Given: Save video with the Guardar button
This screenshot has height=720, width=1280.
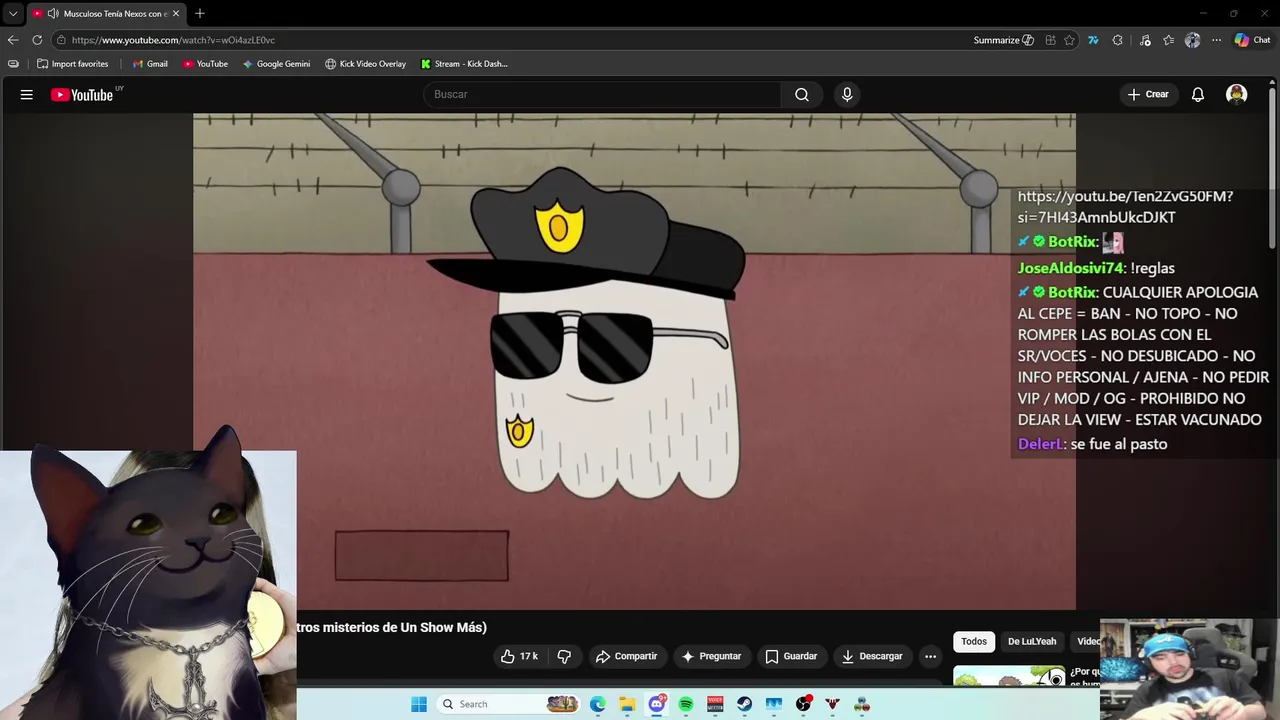Looking at the screenshot, I should pyautogui.click(x=791, y=656).
